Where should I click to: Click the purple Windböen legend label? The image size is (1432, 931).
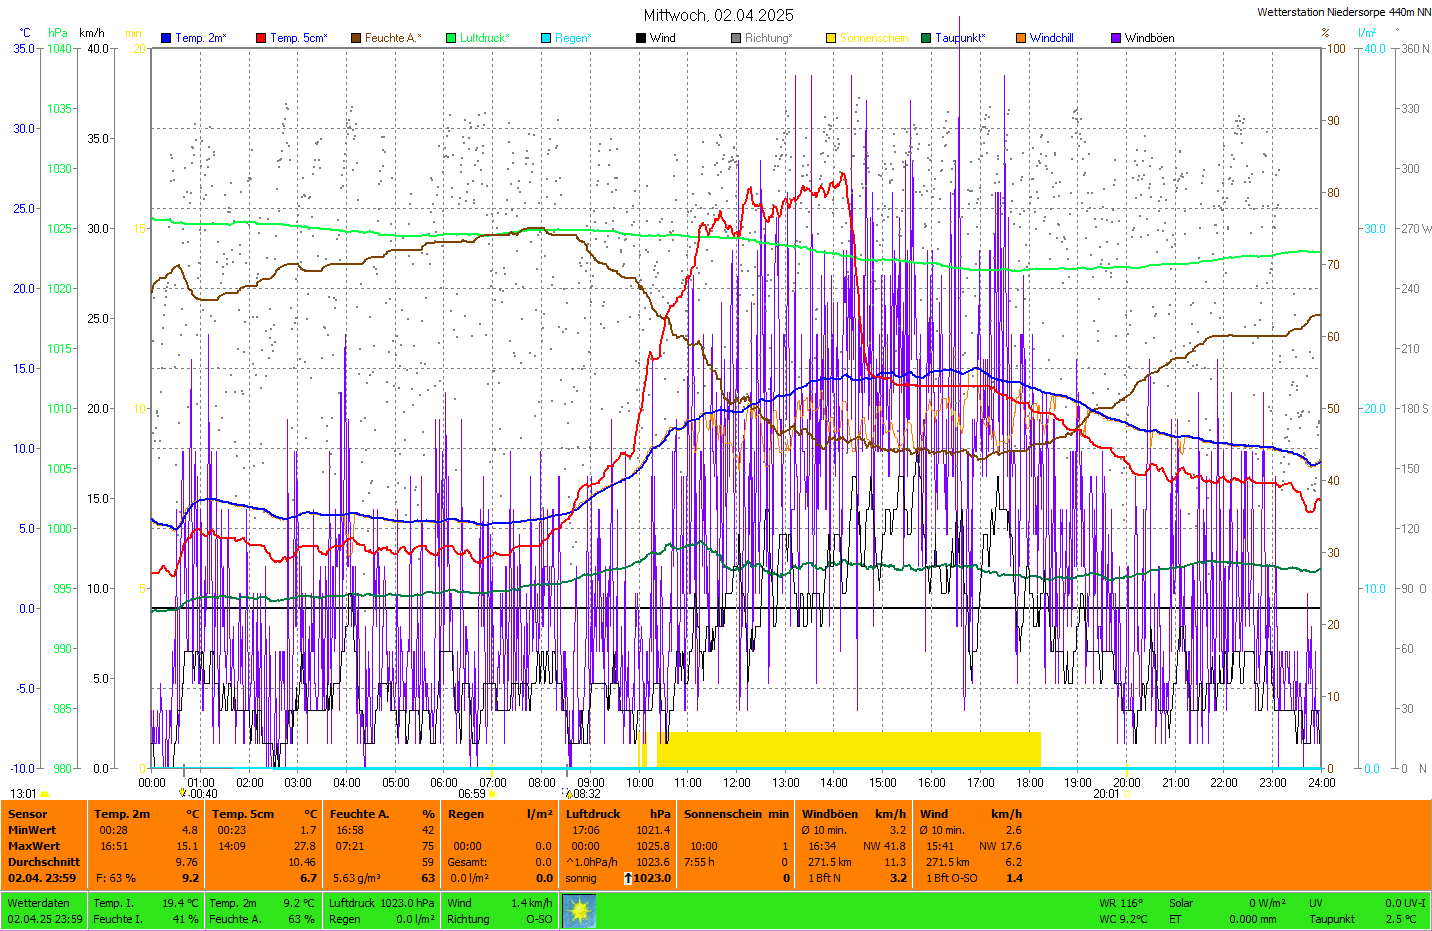[1149, 38]
